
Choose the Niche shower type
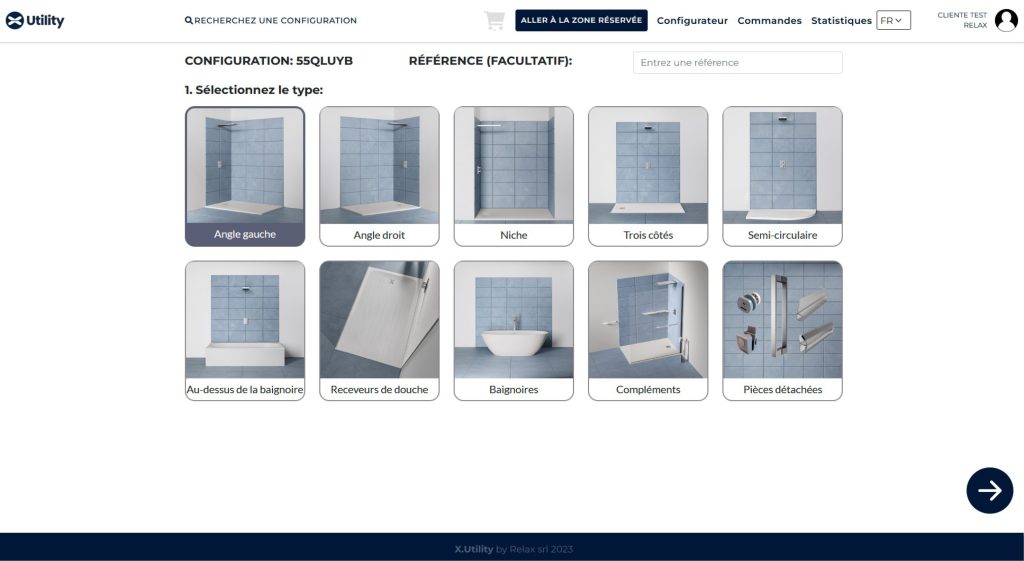(513, 176)
